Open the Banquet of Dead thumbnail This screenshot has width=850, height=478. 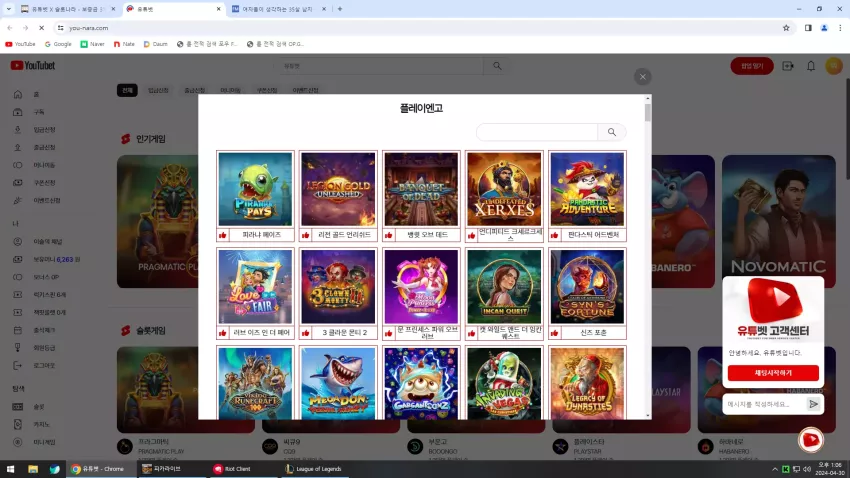click(421, 189)
